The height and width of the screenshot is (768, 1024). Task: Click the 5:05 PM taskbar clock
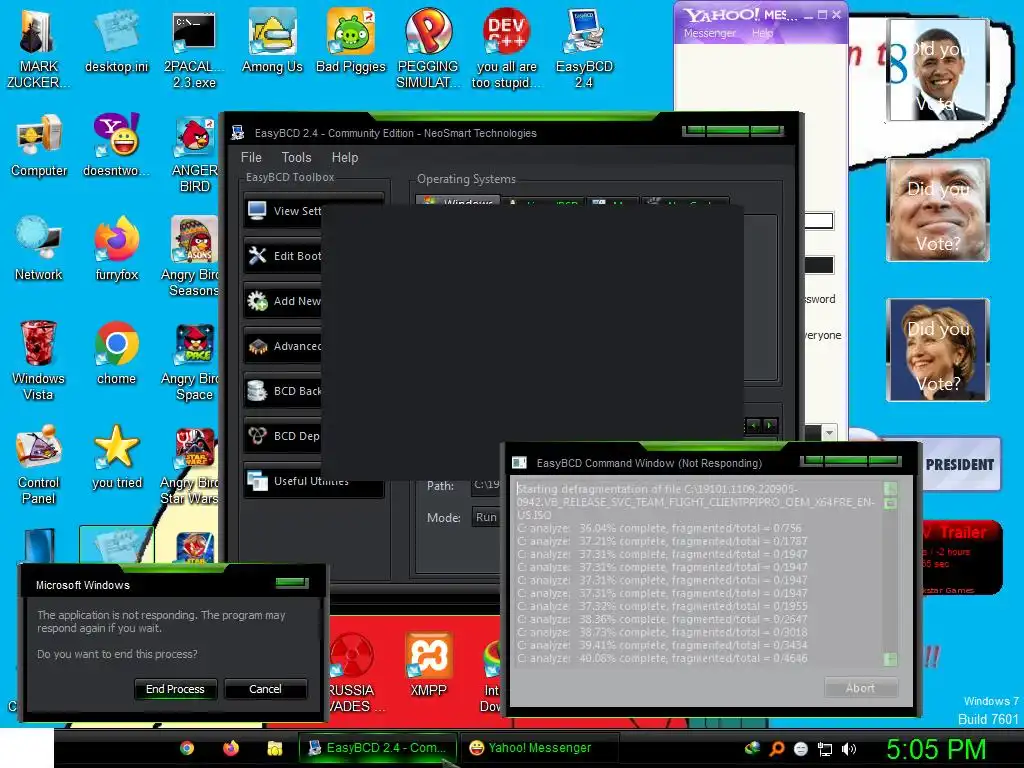(x=936, y=749)
